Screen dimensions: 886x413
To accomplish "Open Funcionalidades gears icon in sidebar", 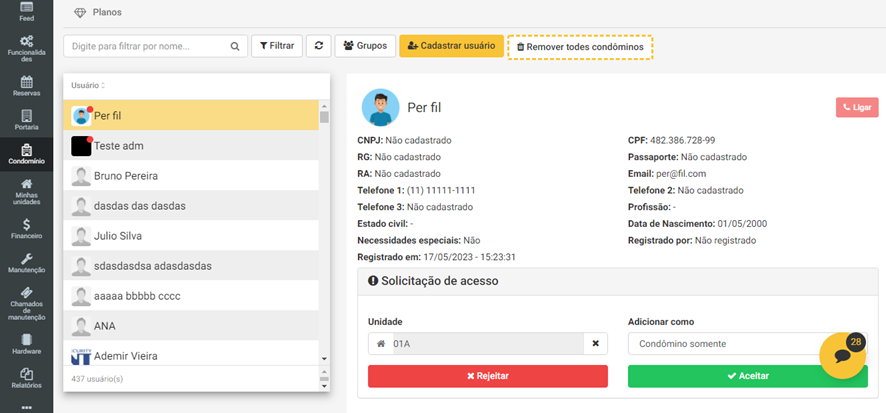I will click(x=26, y=41).
